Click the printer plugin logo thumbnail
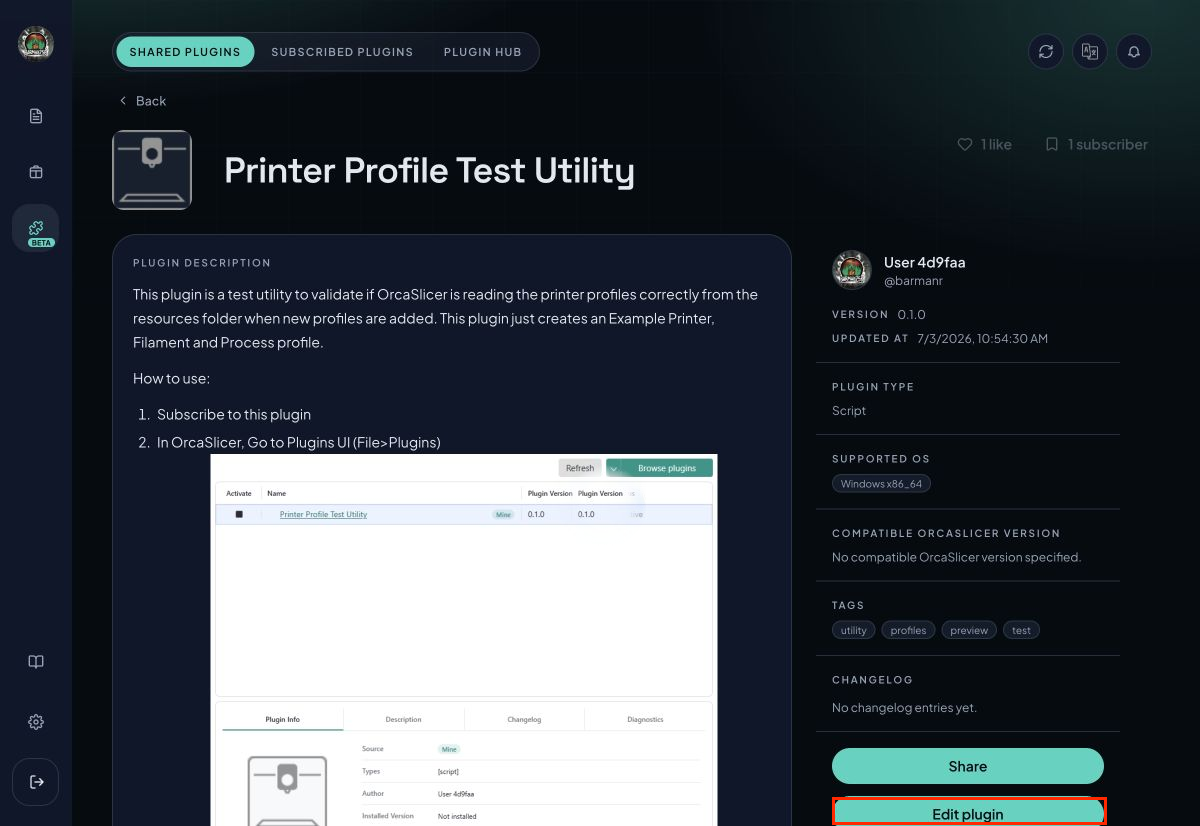Screen dimensions: 1200x826 click(152, 170)
